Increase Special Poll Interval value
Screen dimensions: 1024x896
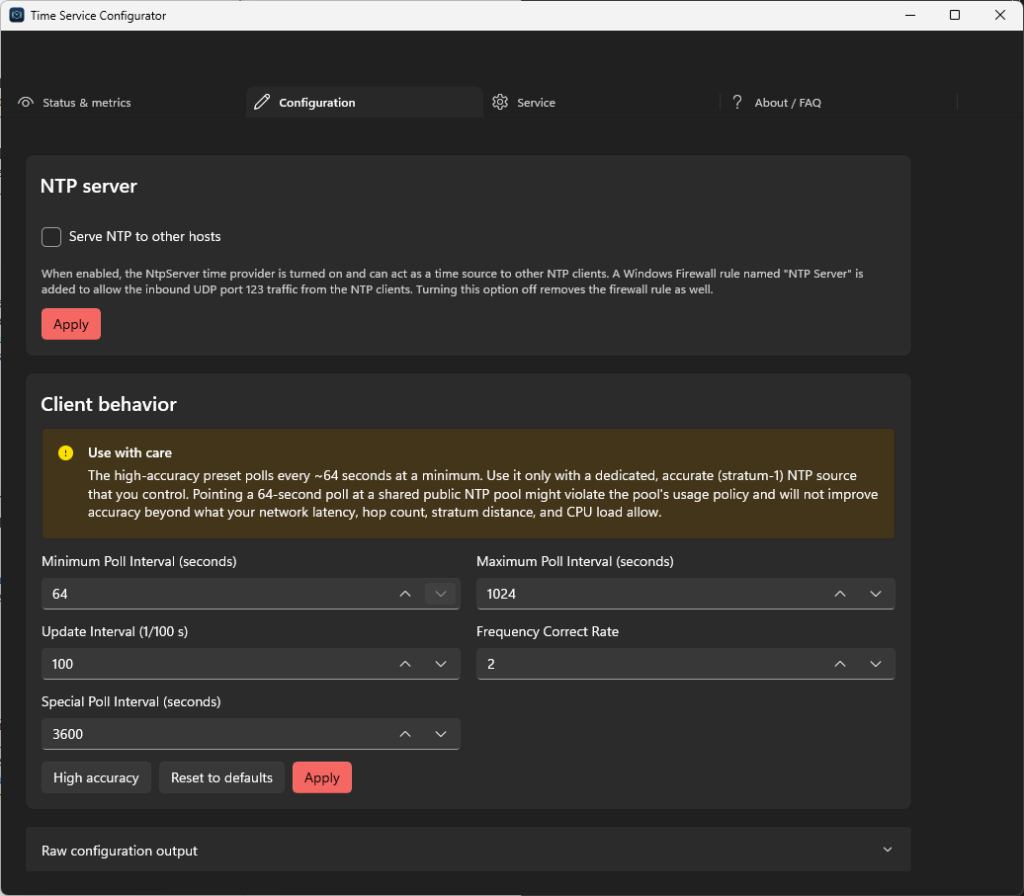click(x=405, y=733)
